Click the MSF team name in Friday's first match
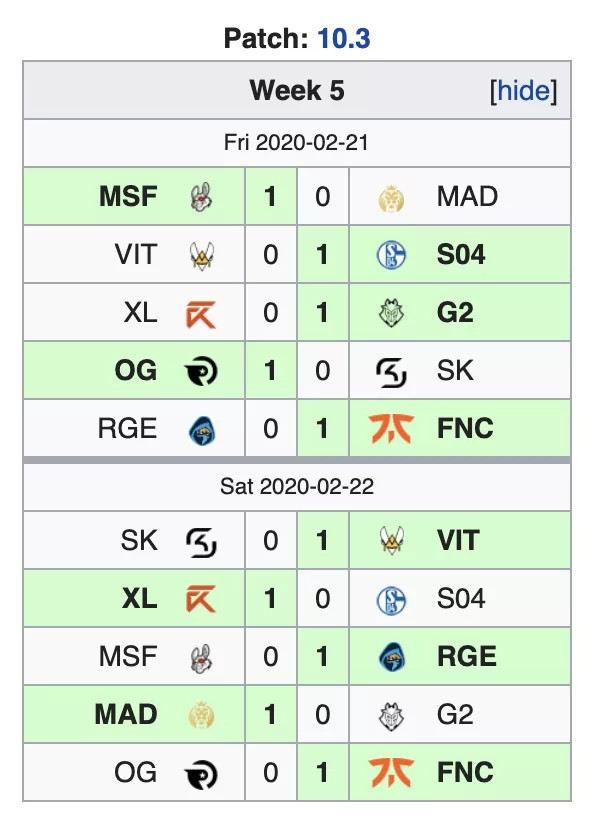594x824 pixels. click(x=128, y=197)
